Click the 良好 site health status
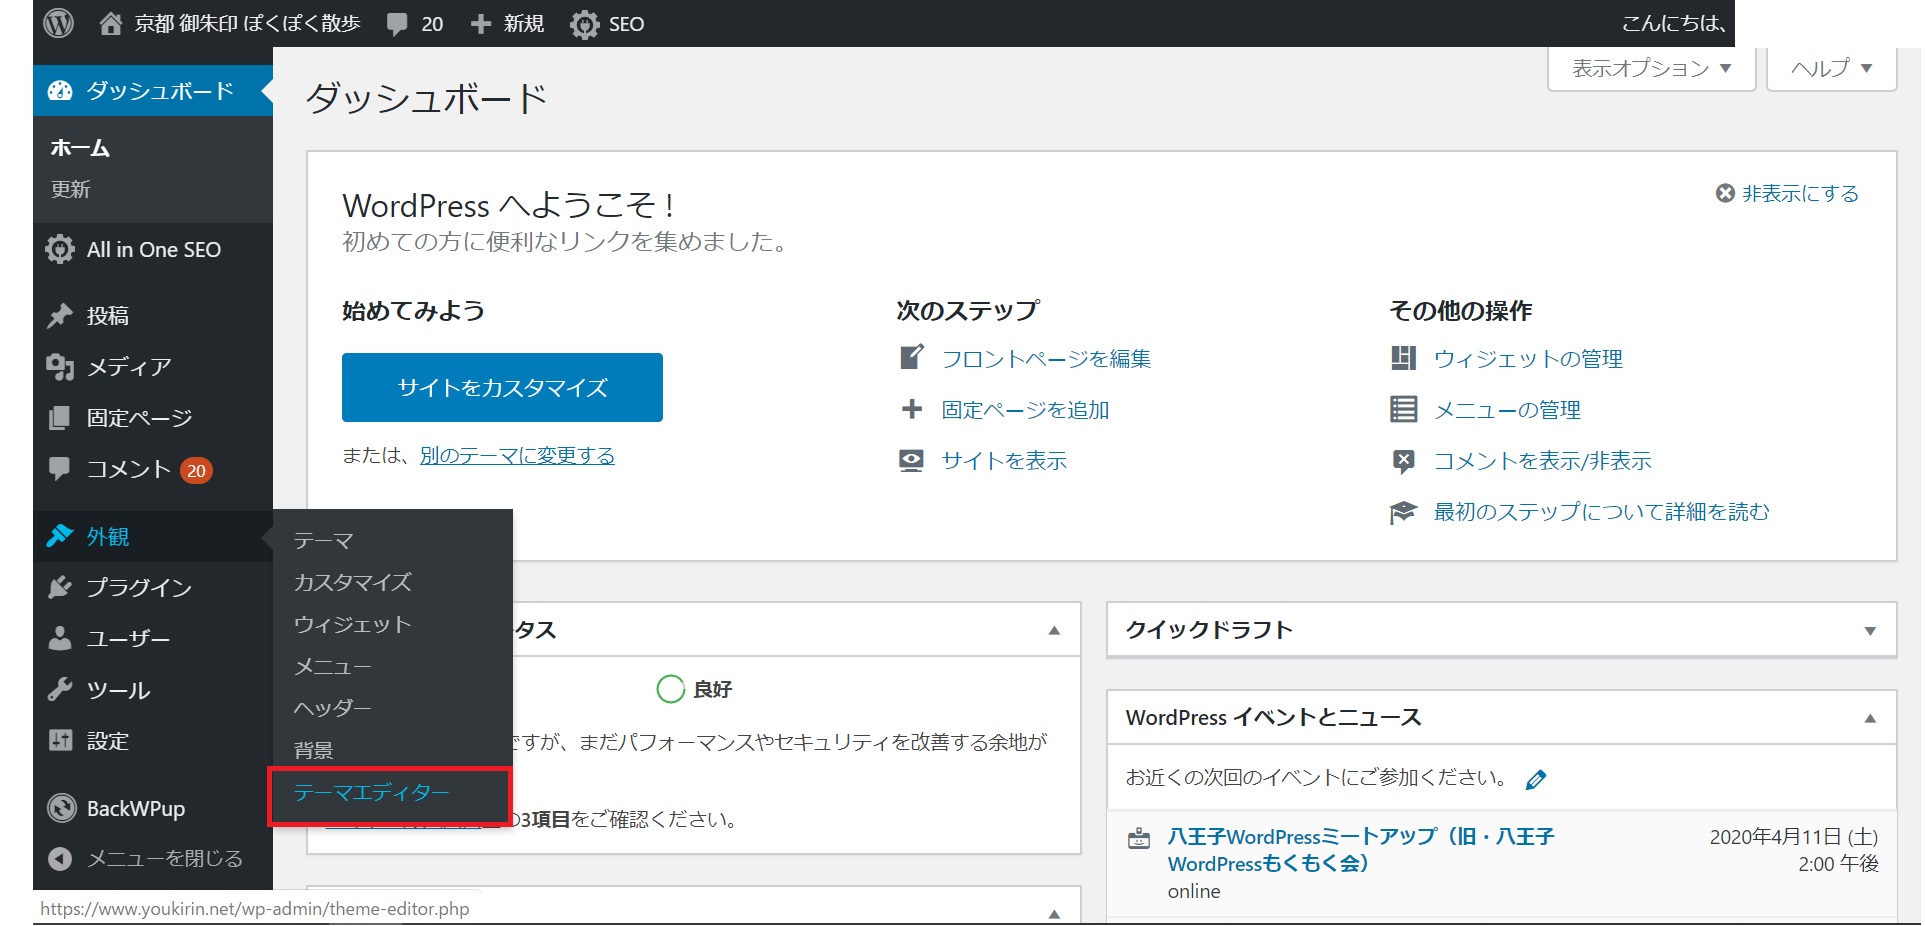Image resolution: width=1925 pixels, height=926 pixels. click(694, 689)
